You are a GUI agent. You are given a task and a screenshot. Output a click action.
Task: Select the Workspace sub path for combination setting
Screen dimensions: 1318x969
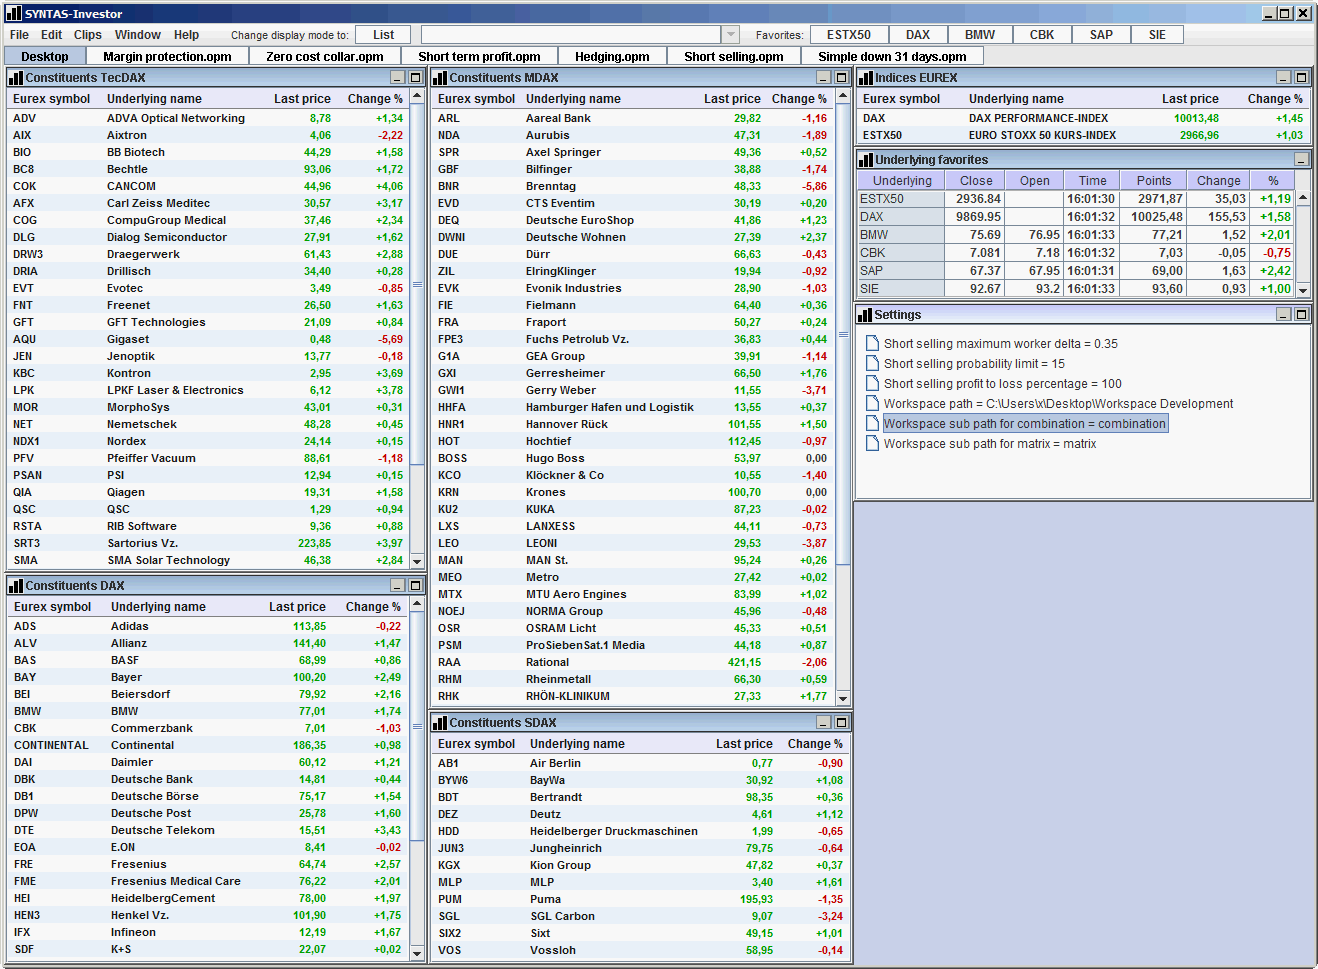[1025, 424]
